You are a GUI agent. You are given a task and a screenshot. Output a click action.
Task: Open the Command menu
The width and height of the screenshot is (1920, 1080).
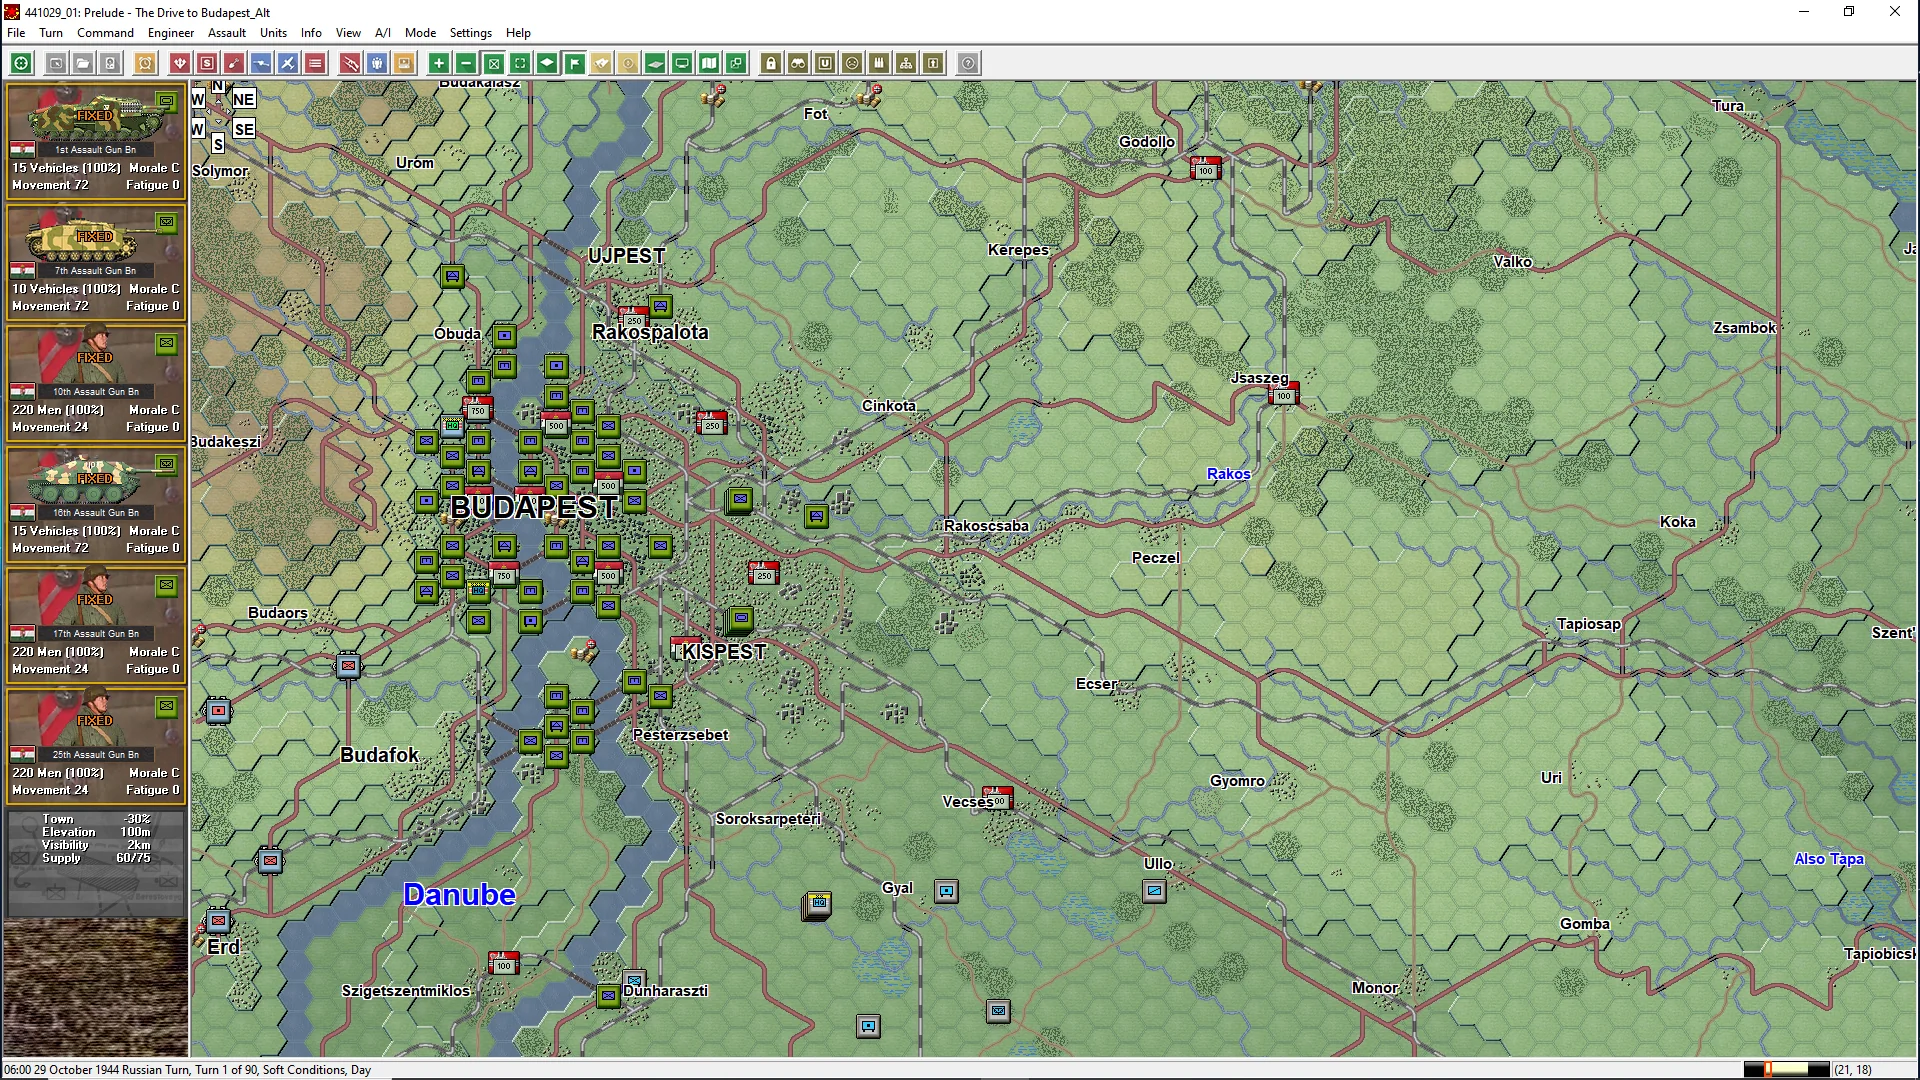[105, 32]
